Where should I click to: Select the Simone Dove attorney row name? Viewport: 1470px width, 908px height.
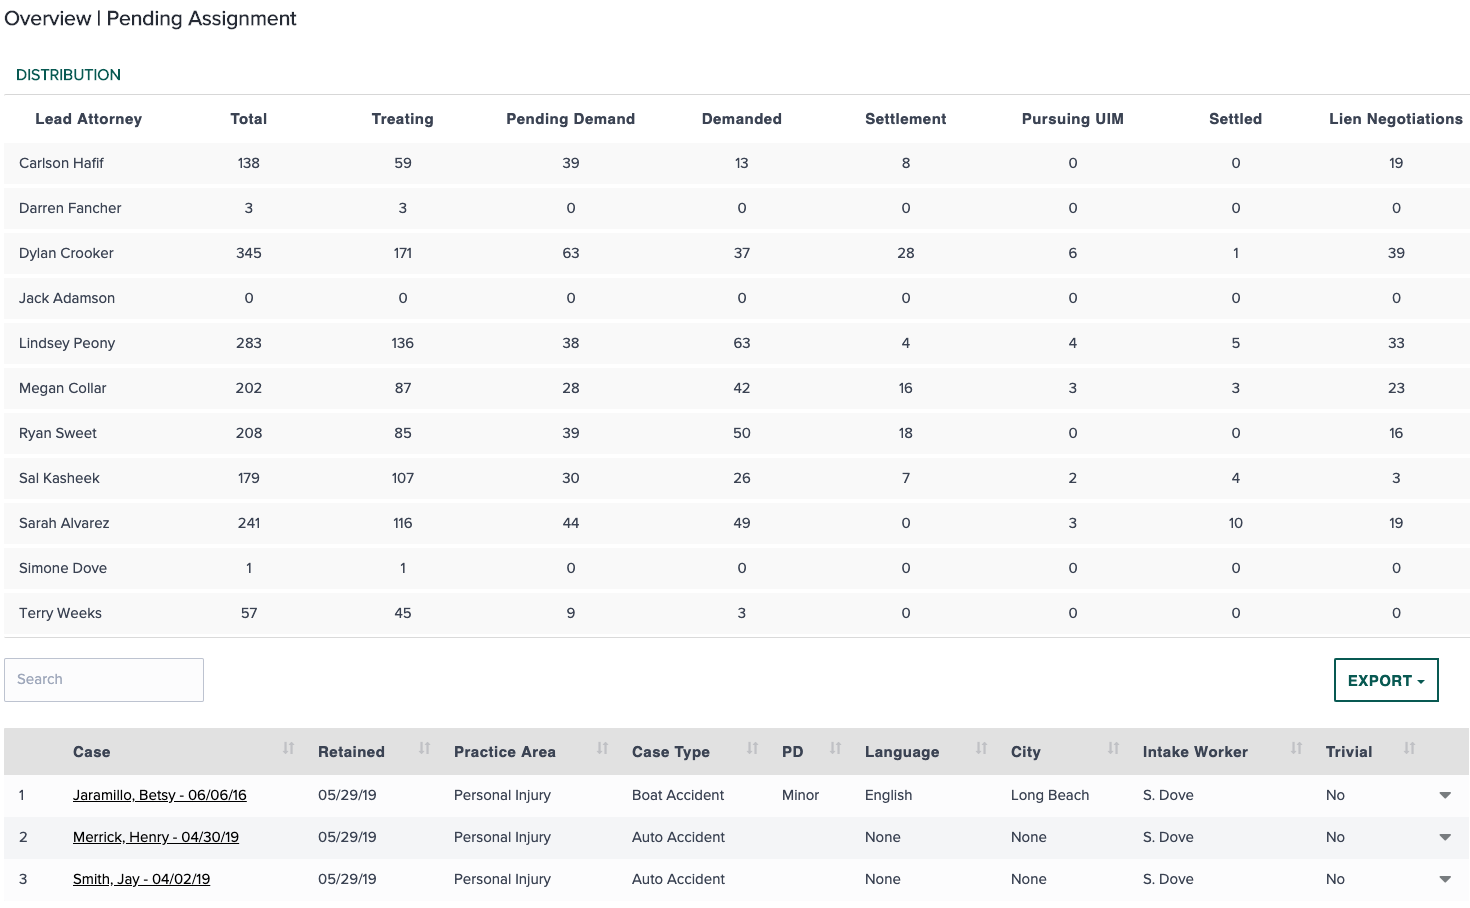click(x=63, y=568)
